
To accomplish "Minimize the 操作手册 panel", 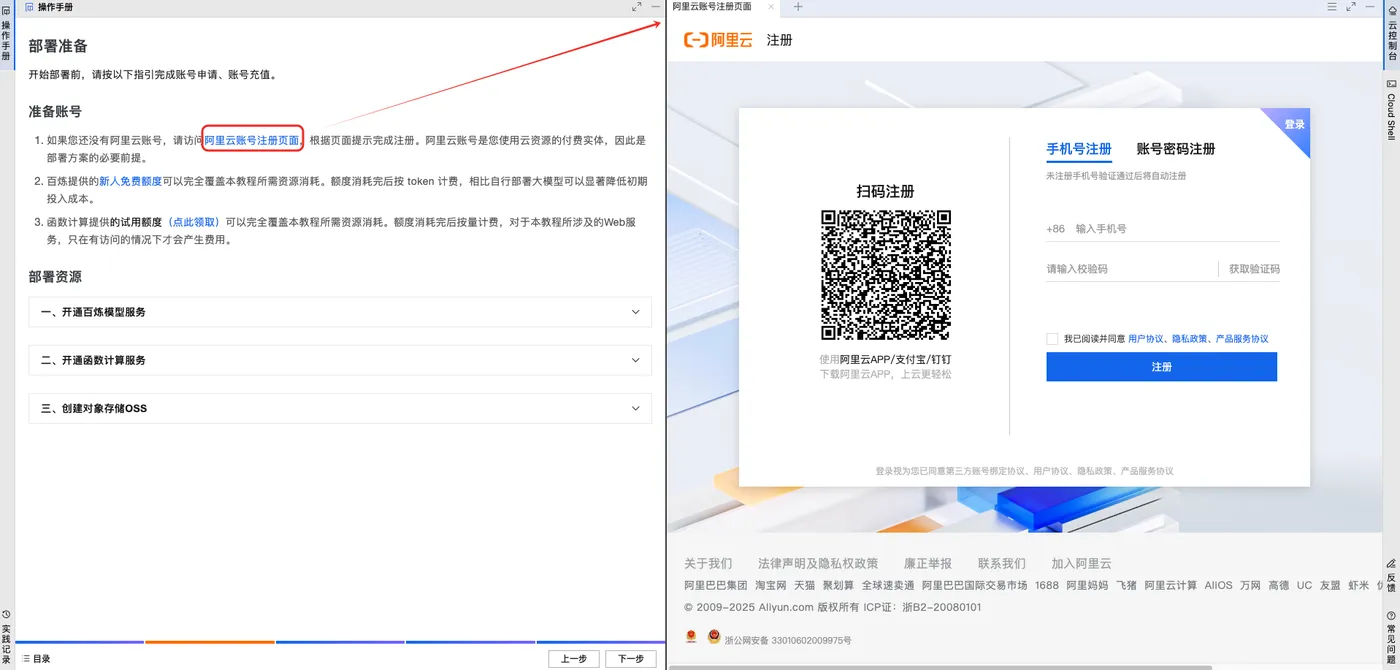I will (x=655, y=7).
